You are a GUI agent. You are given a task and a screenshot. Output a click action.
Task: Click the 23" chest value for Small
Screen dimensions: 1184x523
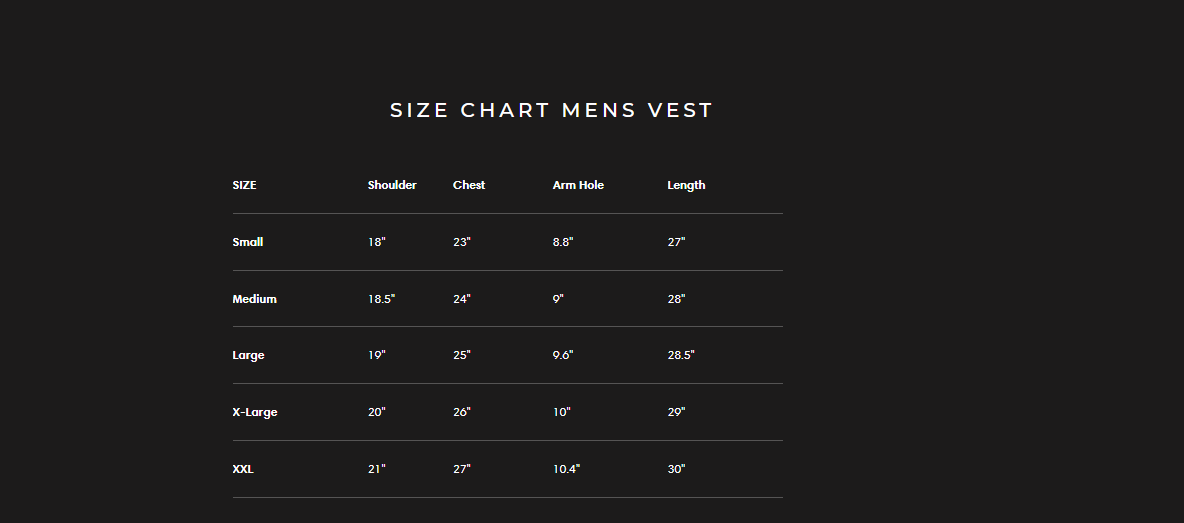[462, 242]
